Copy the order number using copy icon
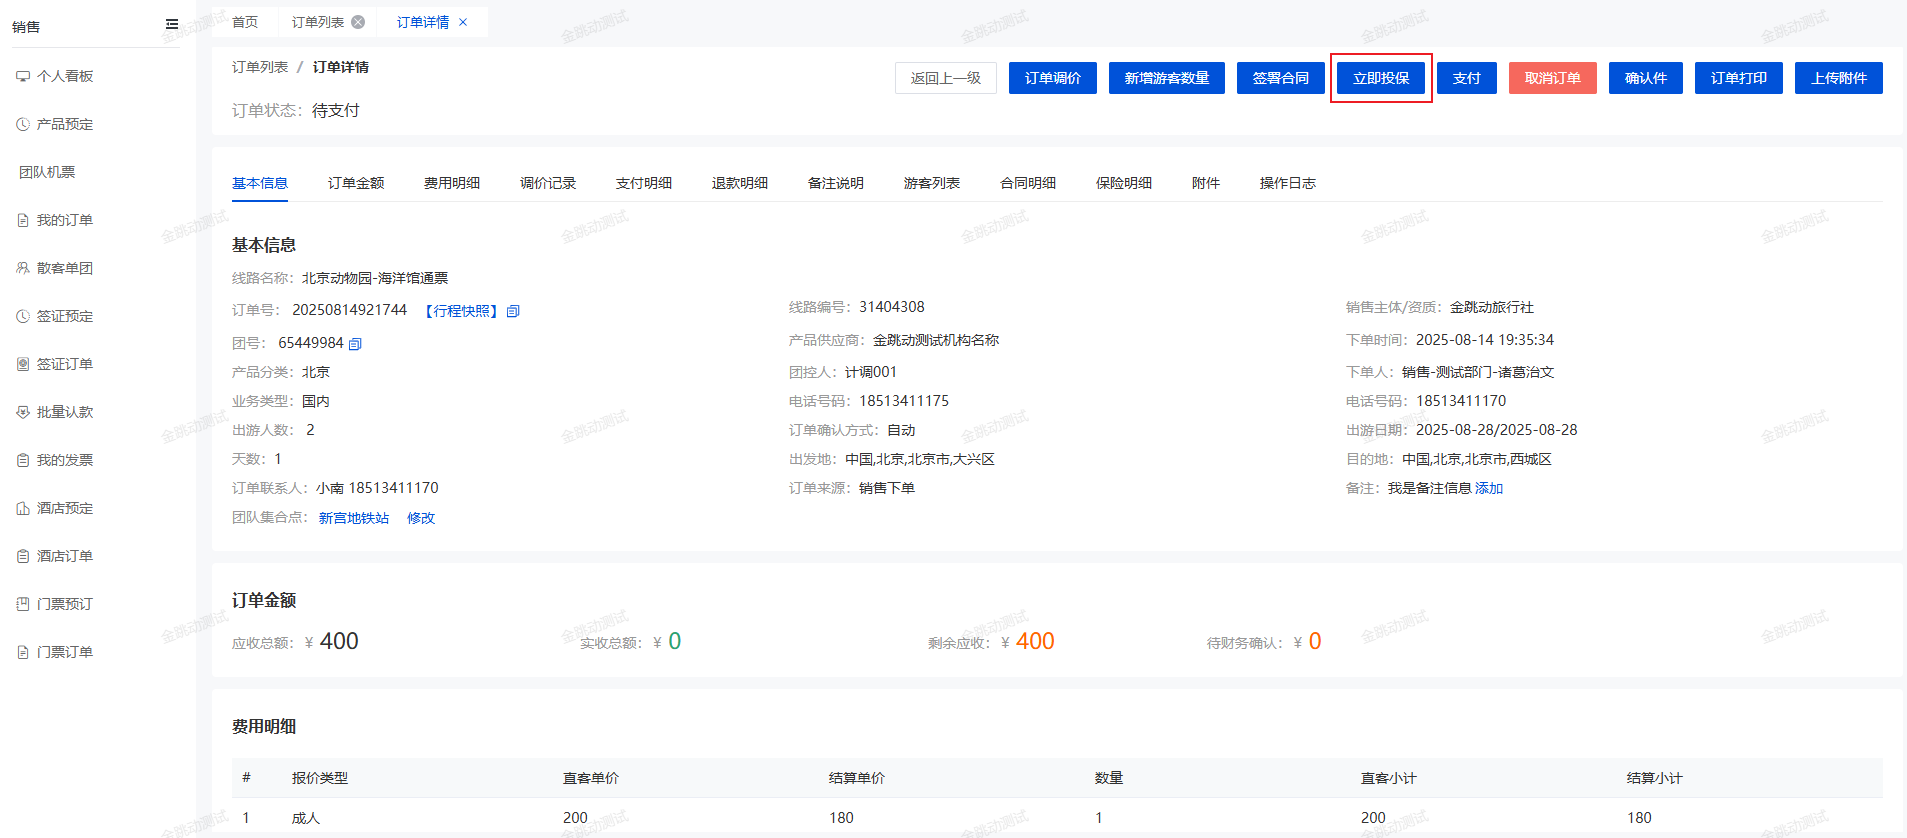Viewport: 1907px width, 838px height. click(x=513, y=311)
